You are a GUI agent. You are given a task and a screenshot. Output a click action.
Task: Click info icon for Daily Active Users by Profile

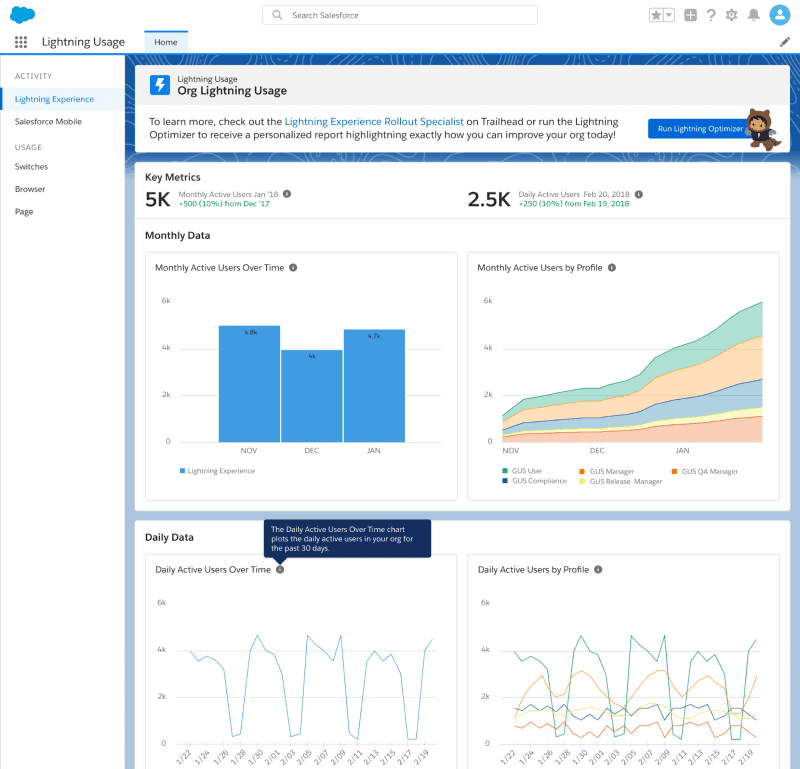click(598, 569)
